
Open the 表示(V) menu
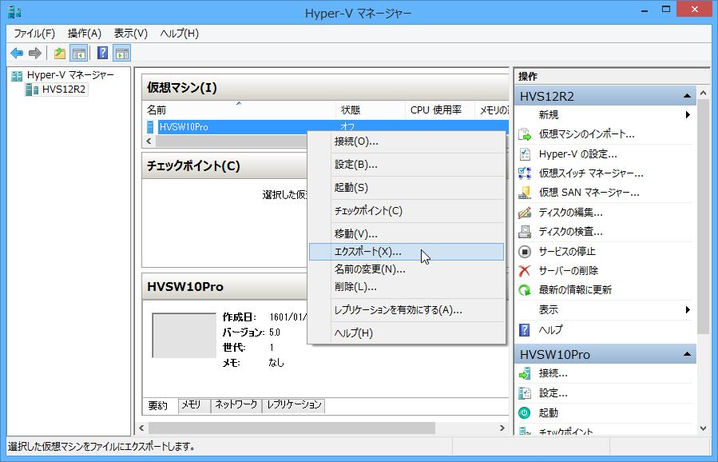point(131,33)
